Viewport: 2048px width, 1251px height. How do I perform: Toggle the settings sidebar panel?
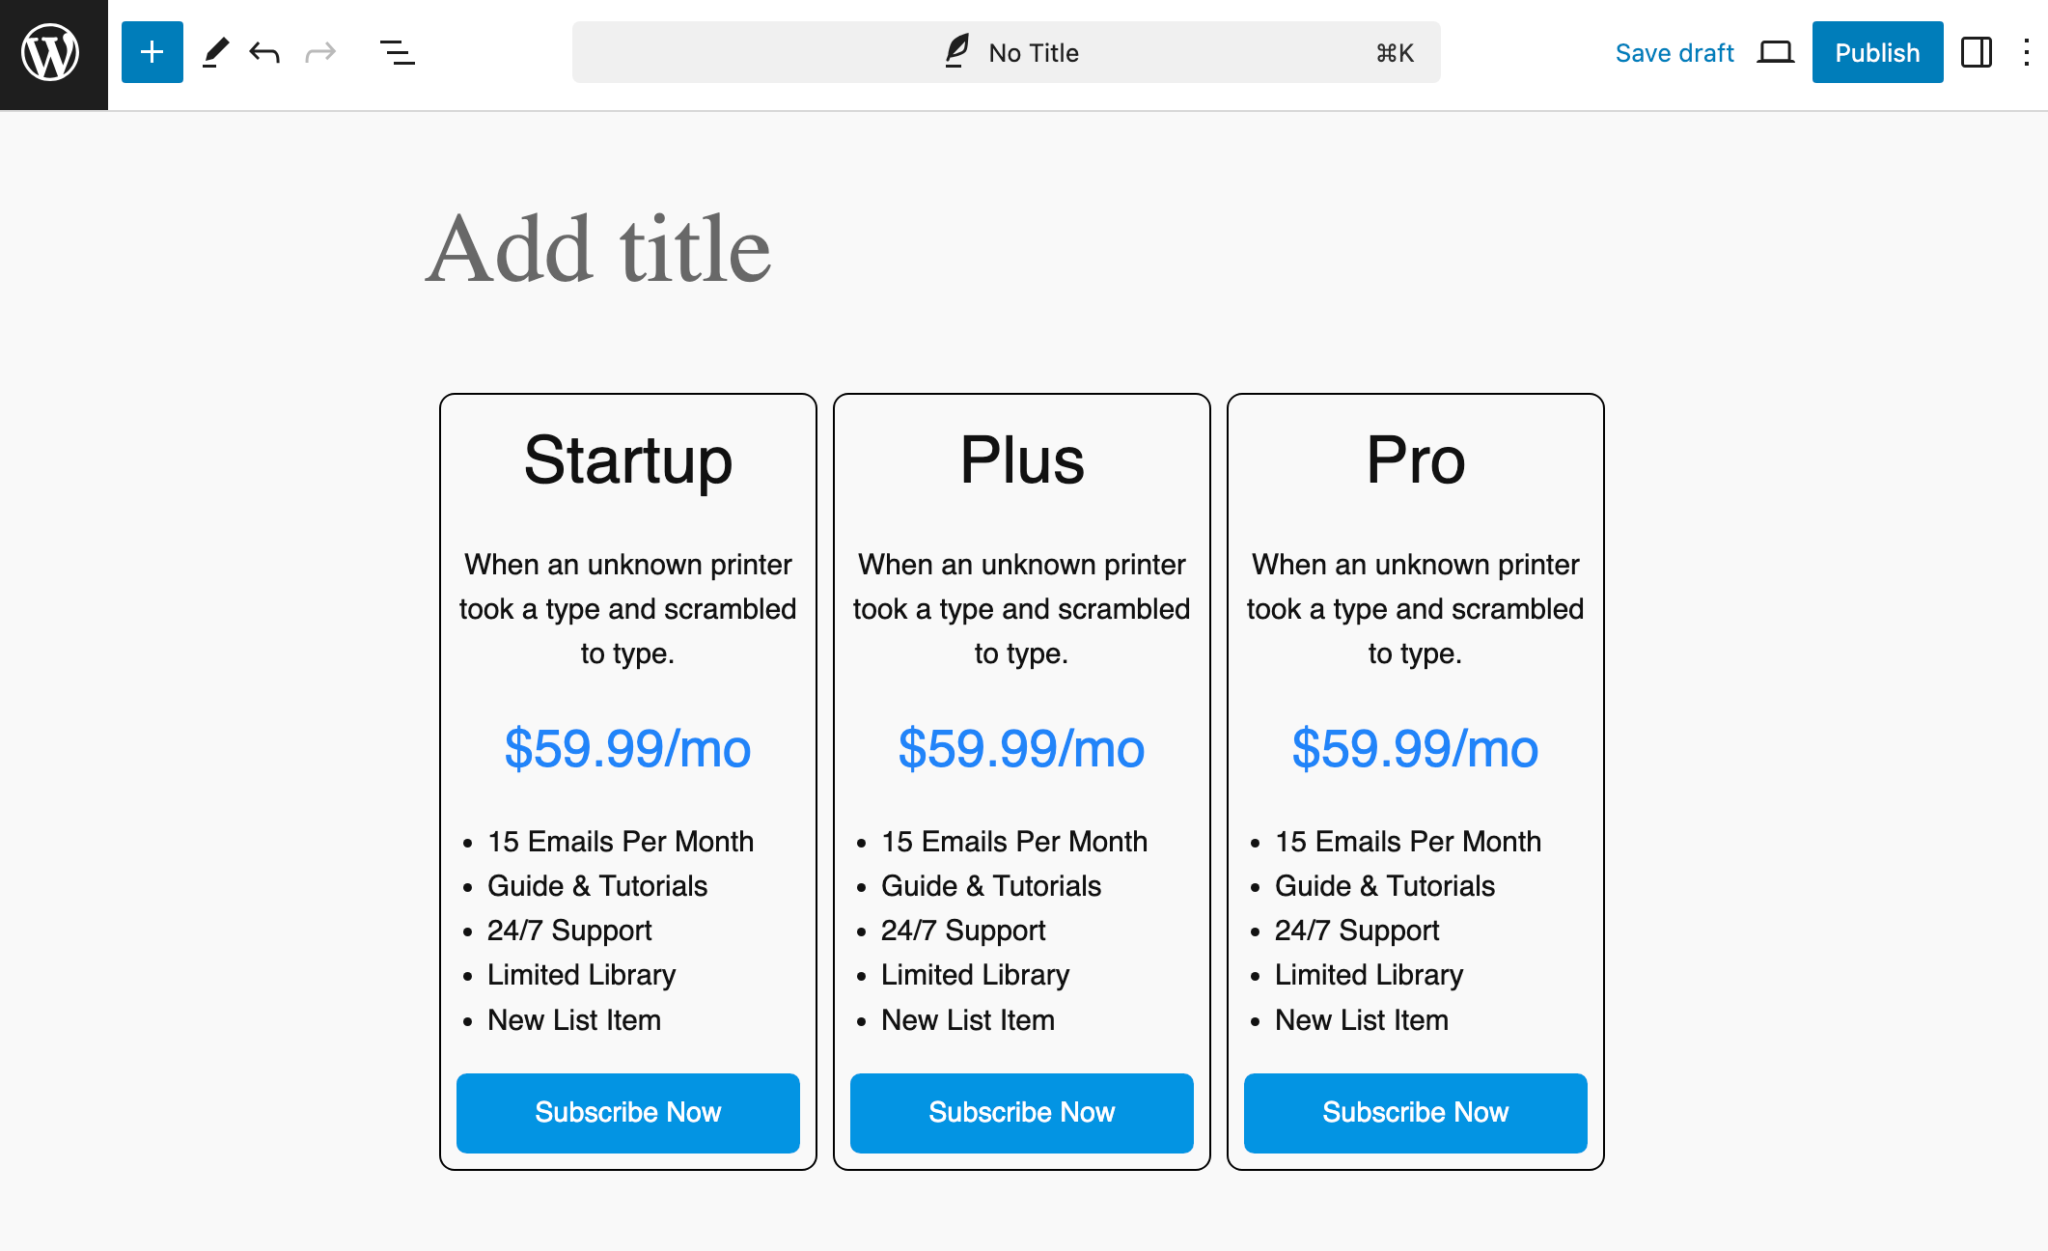tap(1977, 52)
